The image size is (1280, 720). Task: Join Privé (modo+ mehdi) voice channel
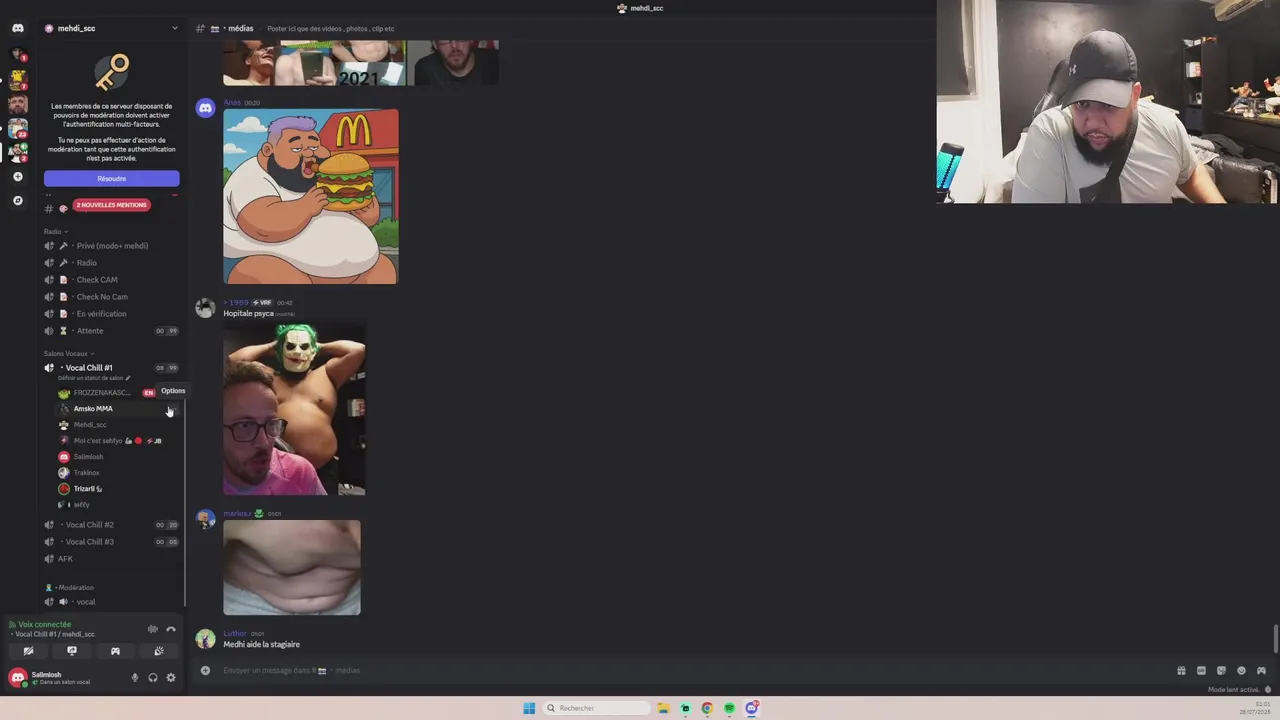(x=111, y=246)
